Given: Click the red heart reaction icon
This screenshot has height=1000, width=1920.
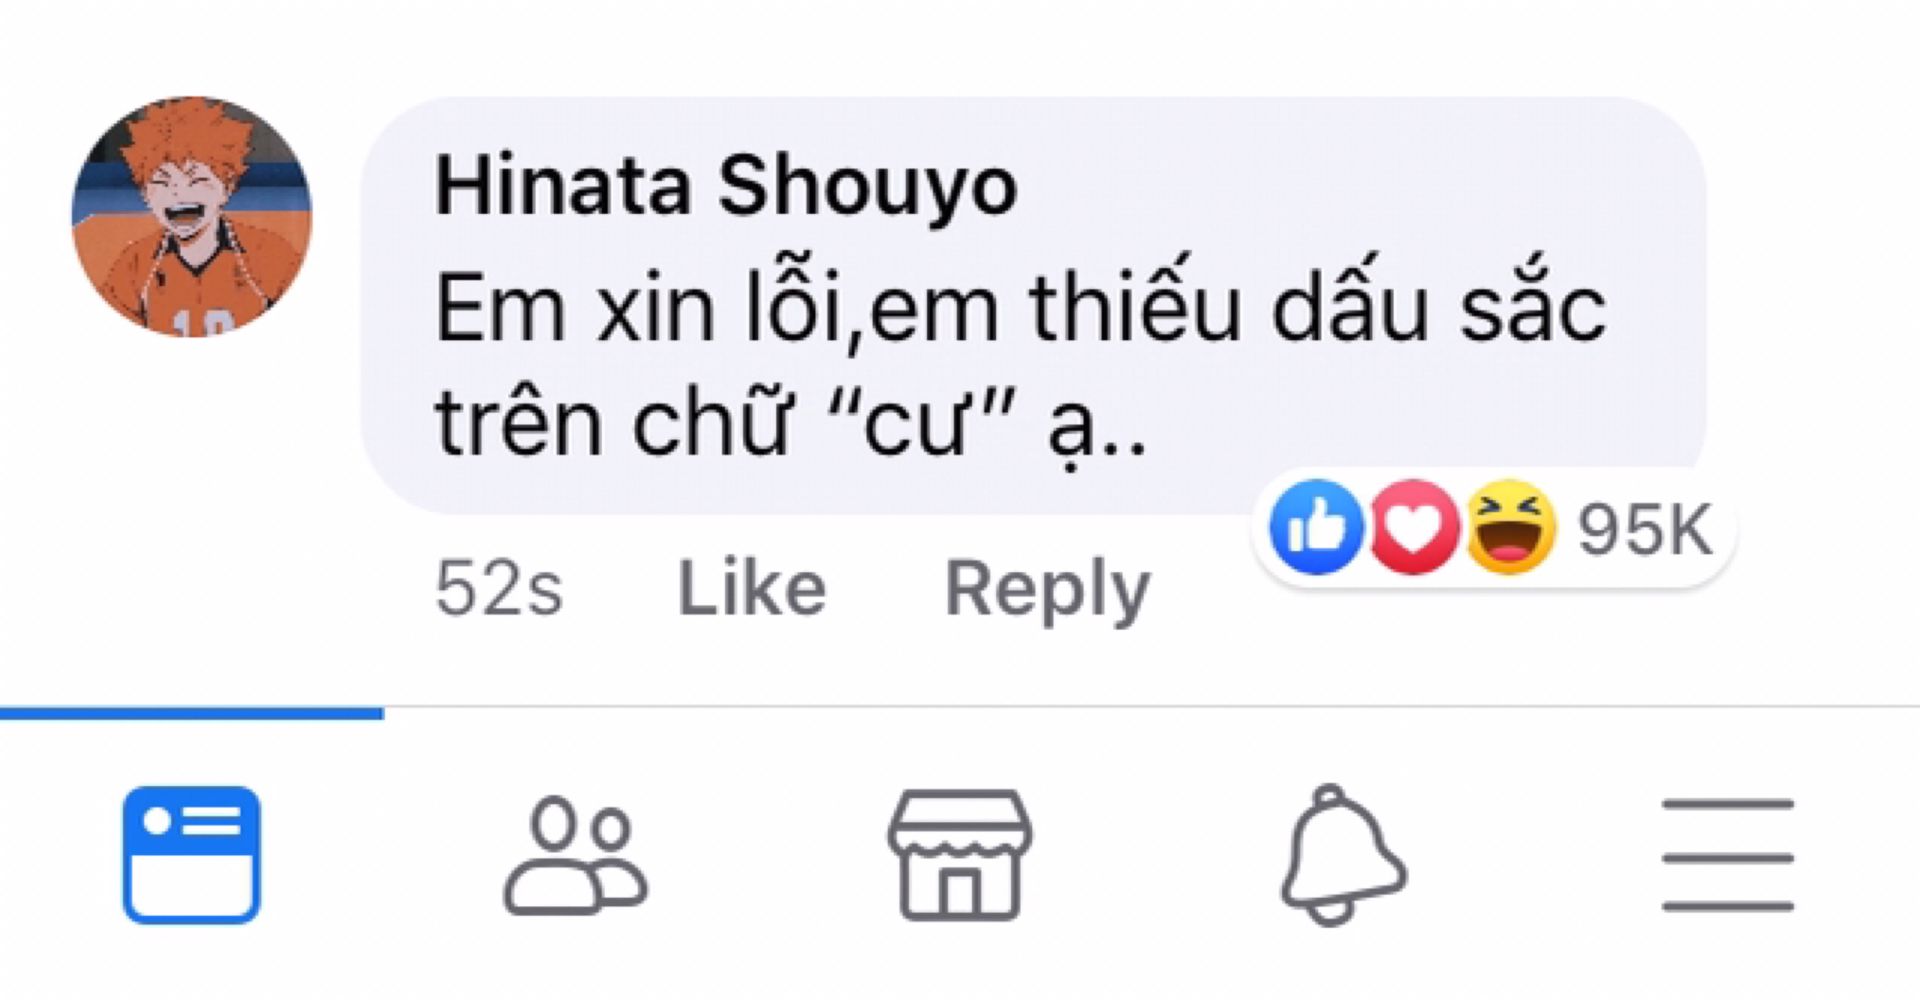Looking at the screenshot, I should pyautogui.click(x=1413, y=527).
